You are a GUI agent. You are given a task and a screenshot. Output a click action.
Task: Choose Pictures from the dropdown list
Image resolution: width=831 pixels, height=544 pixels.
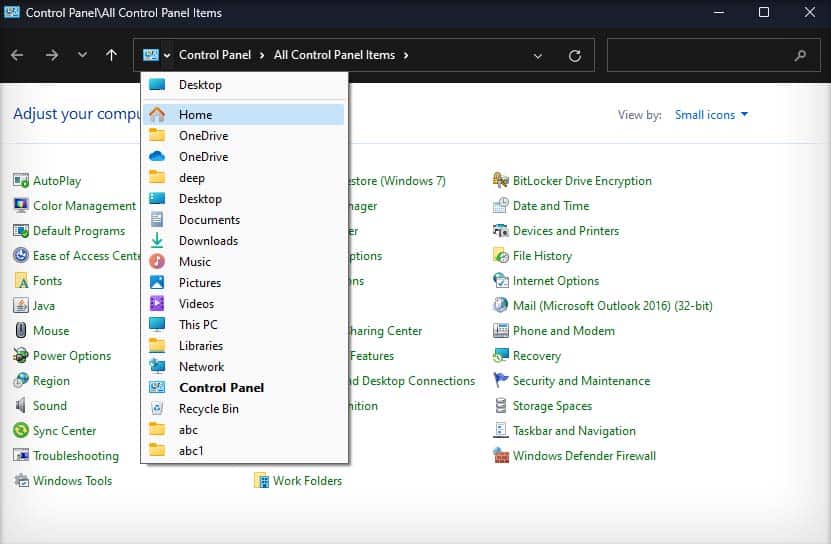(243, 283)
